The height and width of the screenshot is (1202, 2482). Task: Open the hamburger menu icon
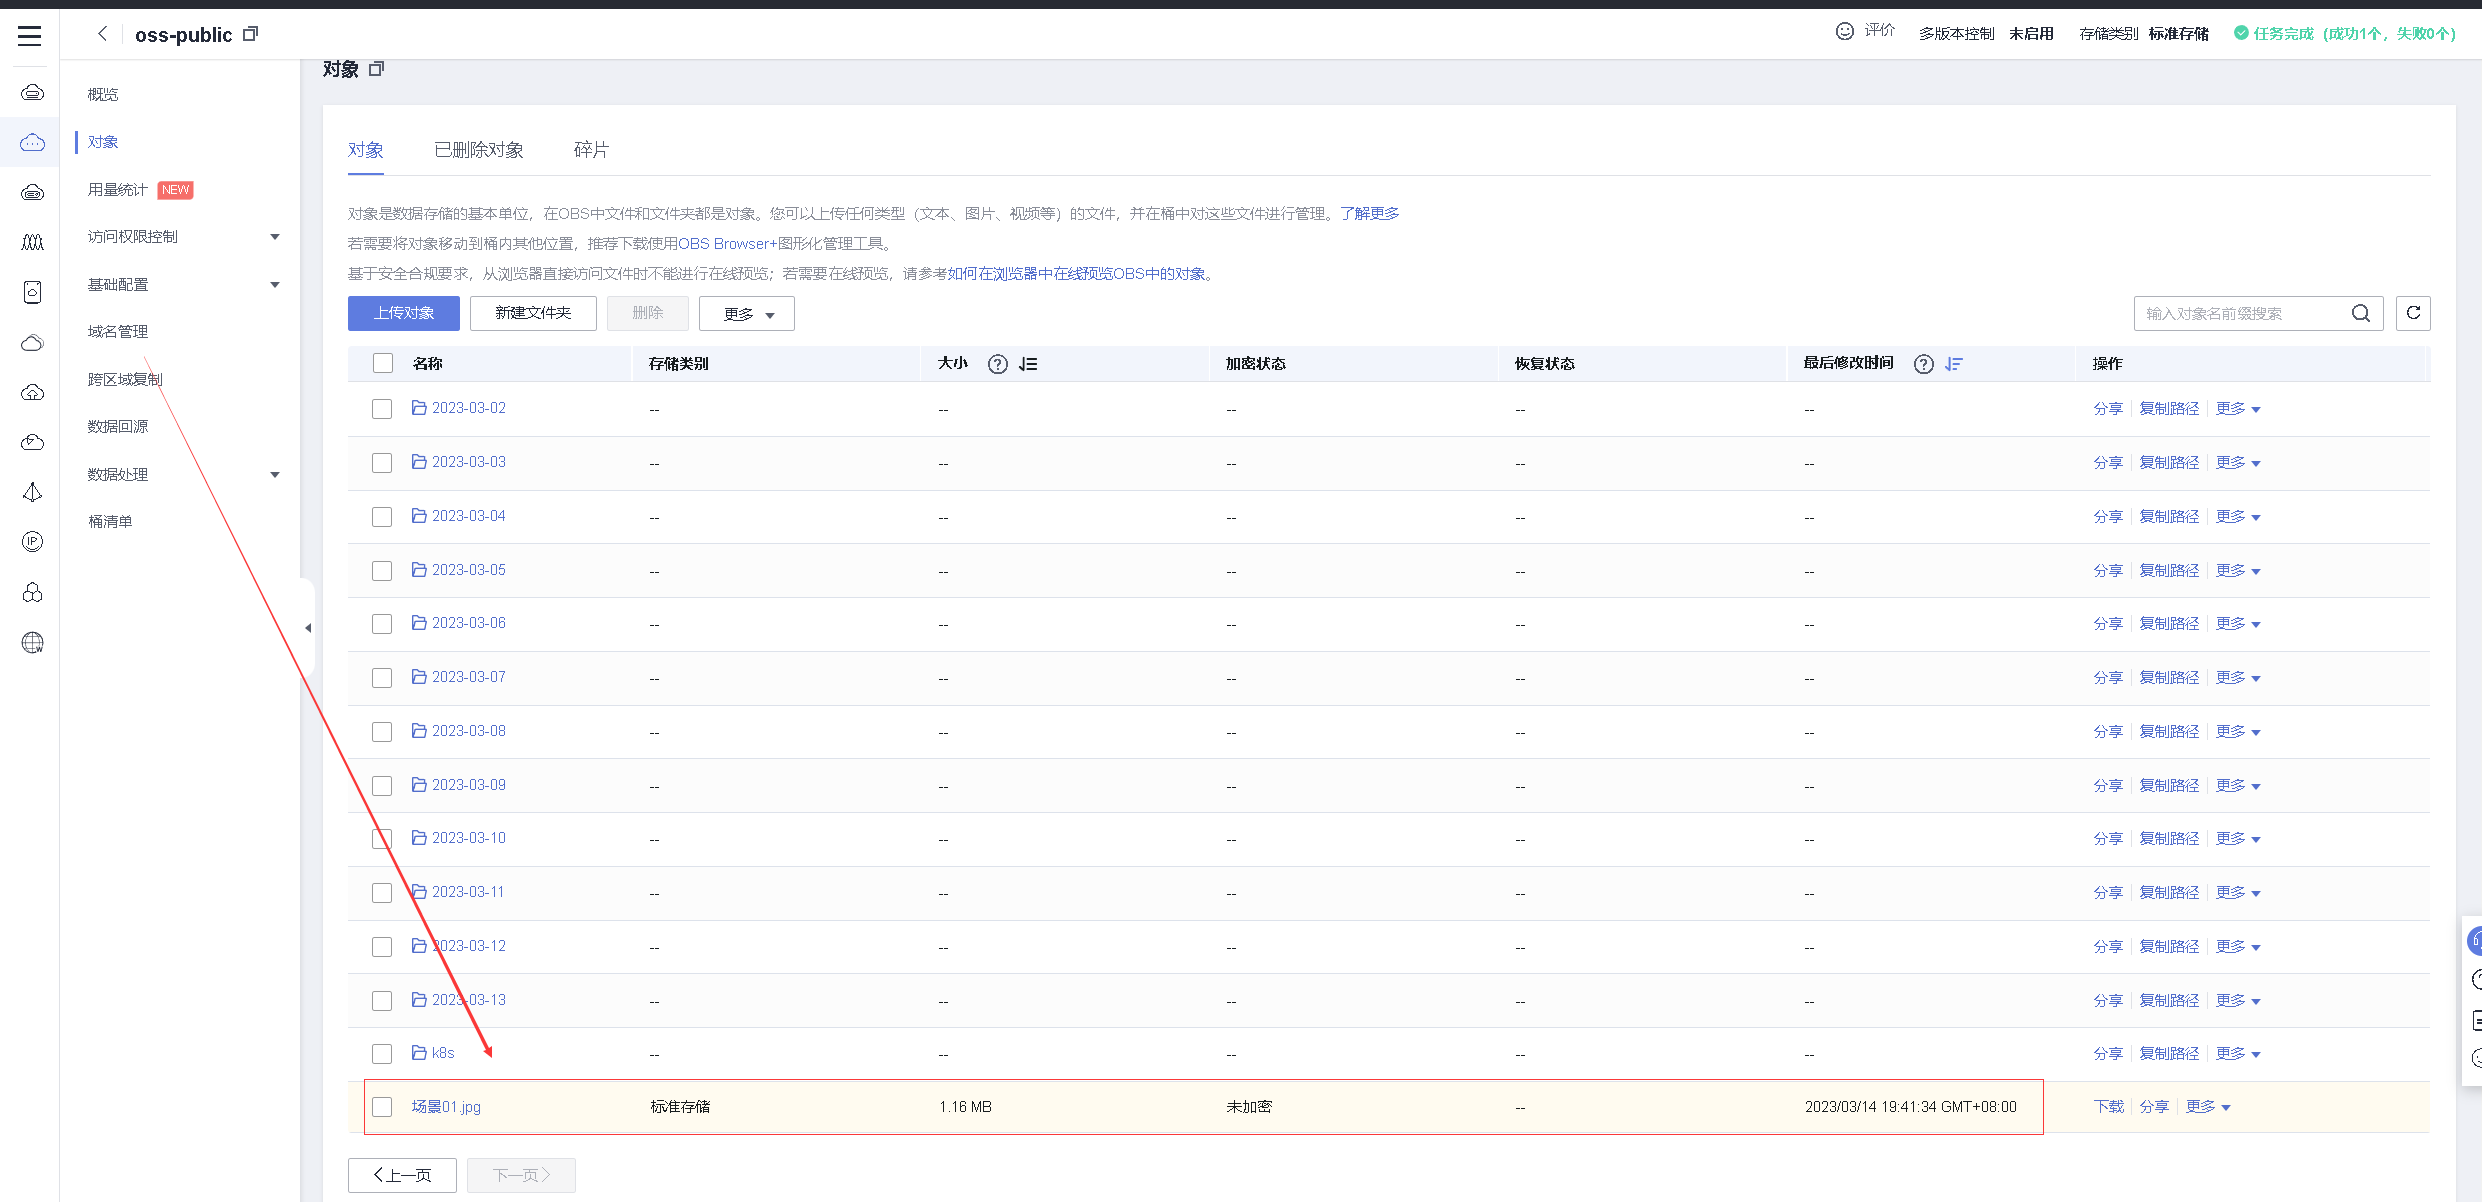(x=30, y=36)
